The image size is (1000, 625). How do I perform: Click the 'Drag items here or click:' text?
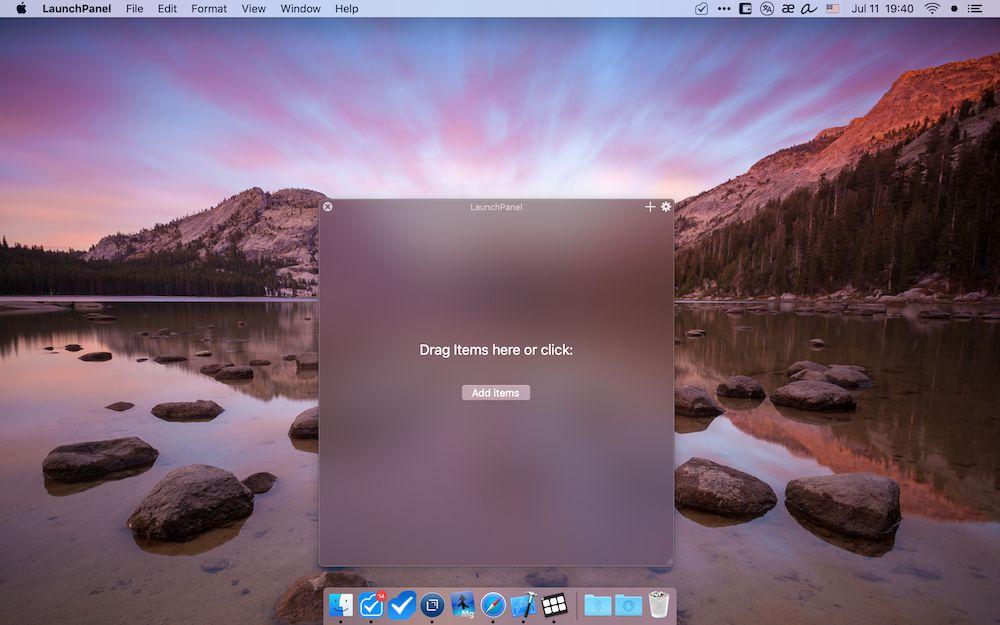(x=496, y=349)
